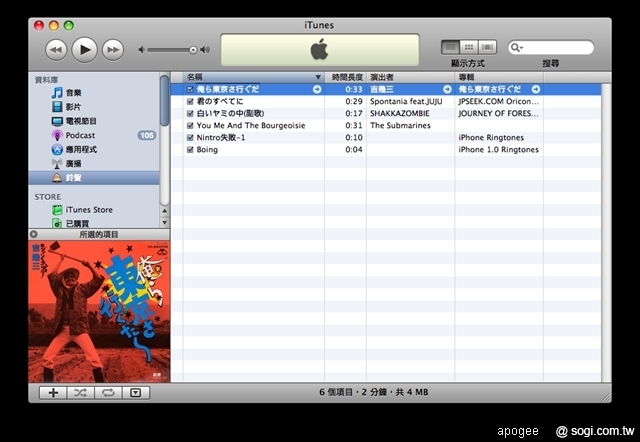The image size is (640, 442).
Task: Toggle checkbox for You Me And The Bourgeoisie
Action: coord(190,126)
